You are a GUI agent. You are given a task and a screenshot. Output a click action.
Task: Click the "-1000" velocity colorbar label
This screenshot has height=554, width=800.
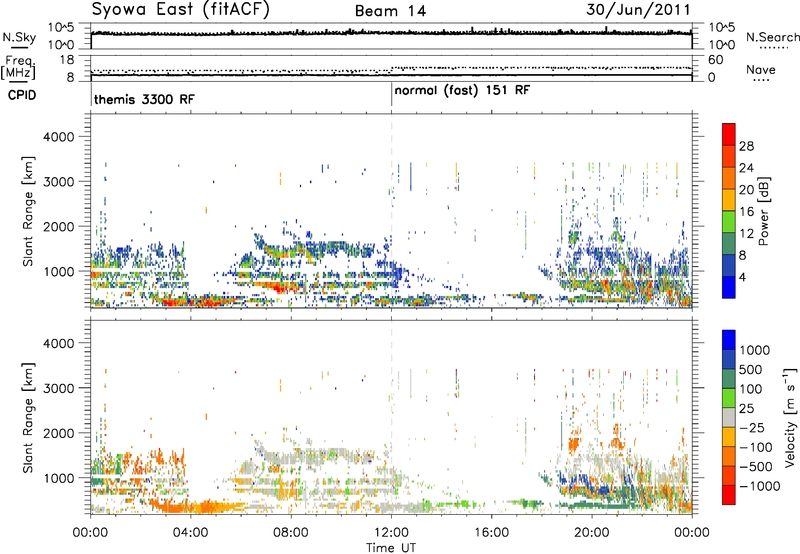[760, 486]
